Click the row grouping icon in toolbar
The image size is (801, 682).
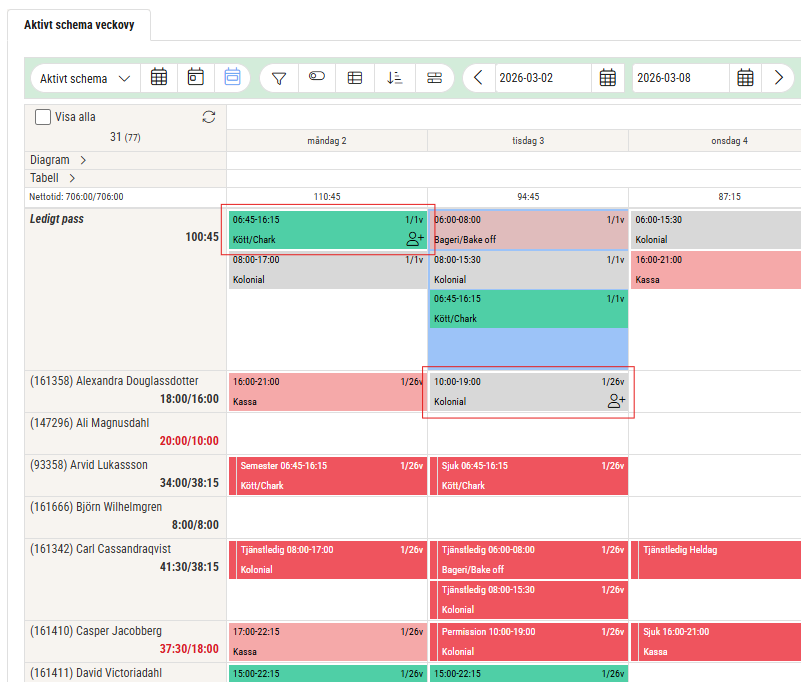click(434, 78)
